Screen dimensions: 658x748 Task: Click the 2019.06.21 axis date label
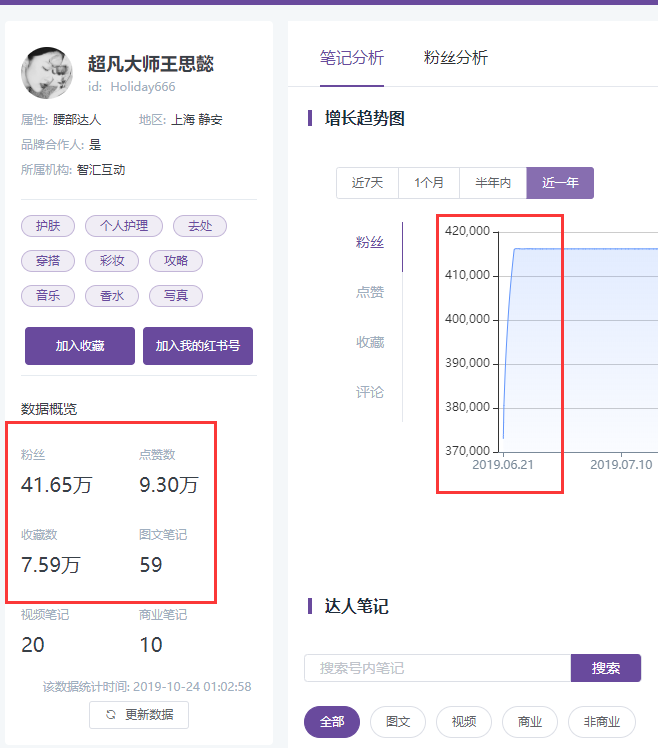click(x=503, y=465)
